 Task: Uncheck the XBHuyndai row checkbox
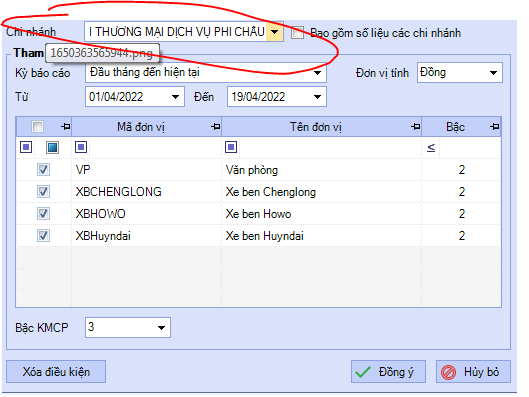coord(43,235)
